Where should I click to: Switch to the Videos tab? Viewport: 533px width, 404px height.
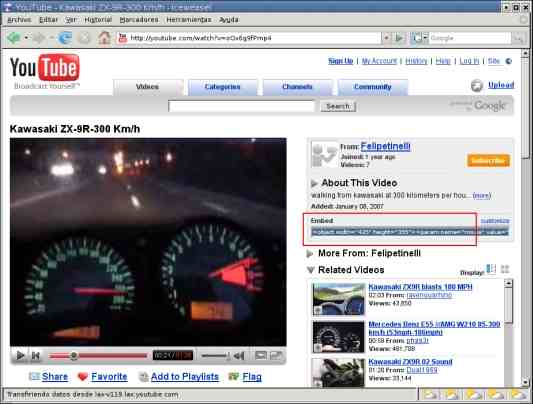click(148, 87)
